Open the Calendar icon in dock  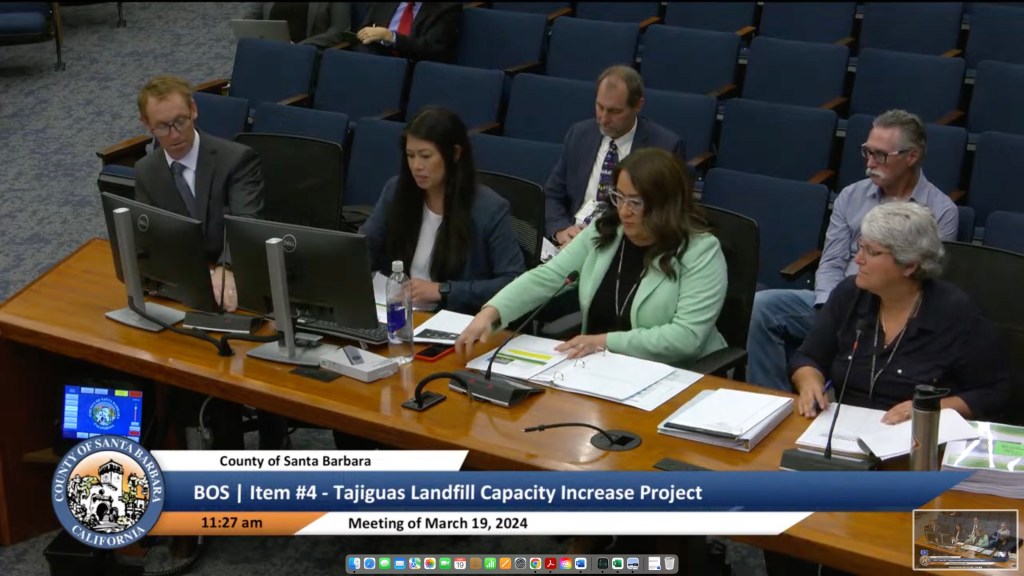coord(460,564)
